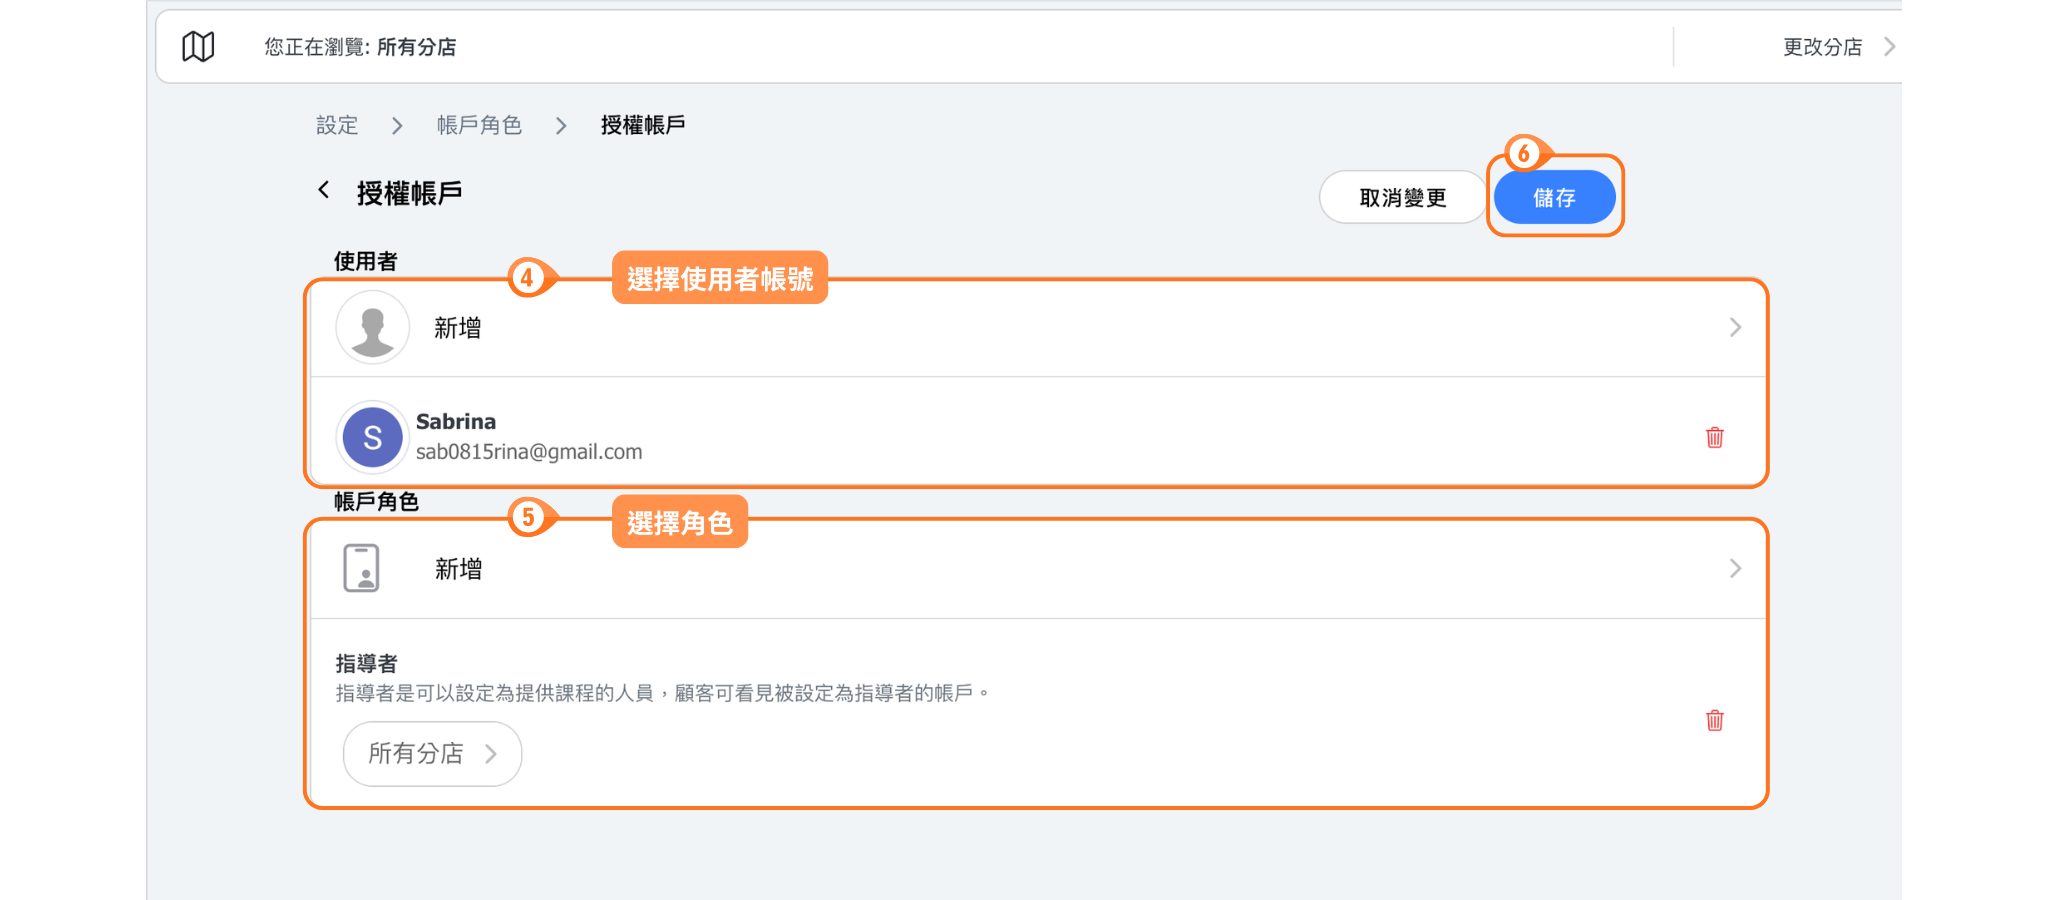Open 更改分店 to switch branch
2048x900 pixels.
[x=1836, y=47]
